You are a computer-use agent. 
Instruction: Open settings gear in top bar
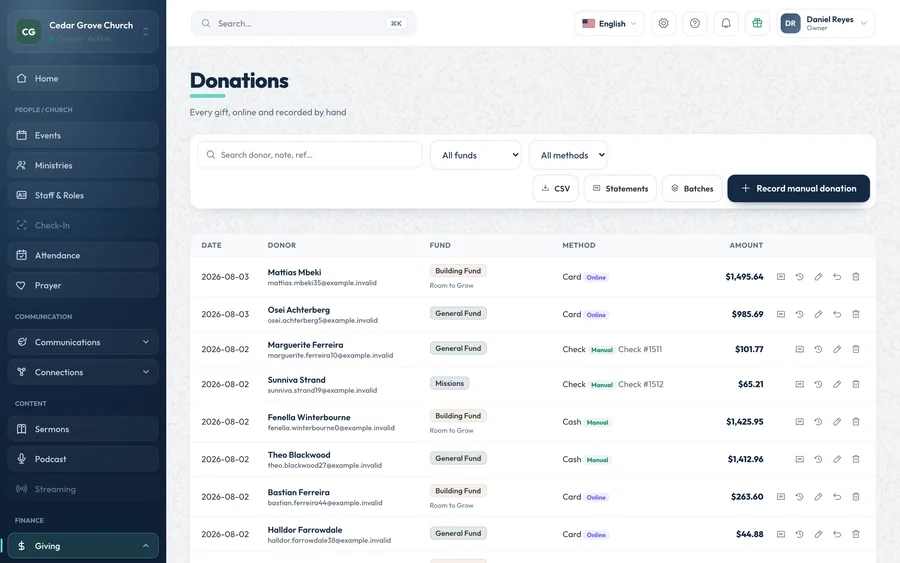664,24
